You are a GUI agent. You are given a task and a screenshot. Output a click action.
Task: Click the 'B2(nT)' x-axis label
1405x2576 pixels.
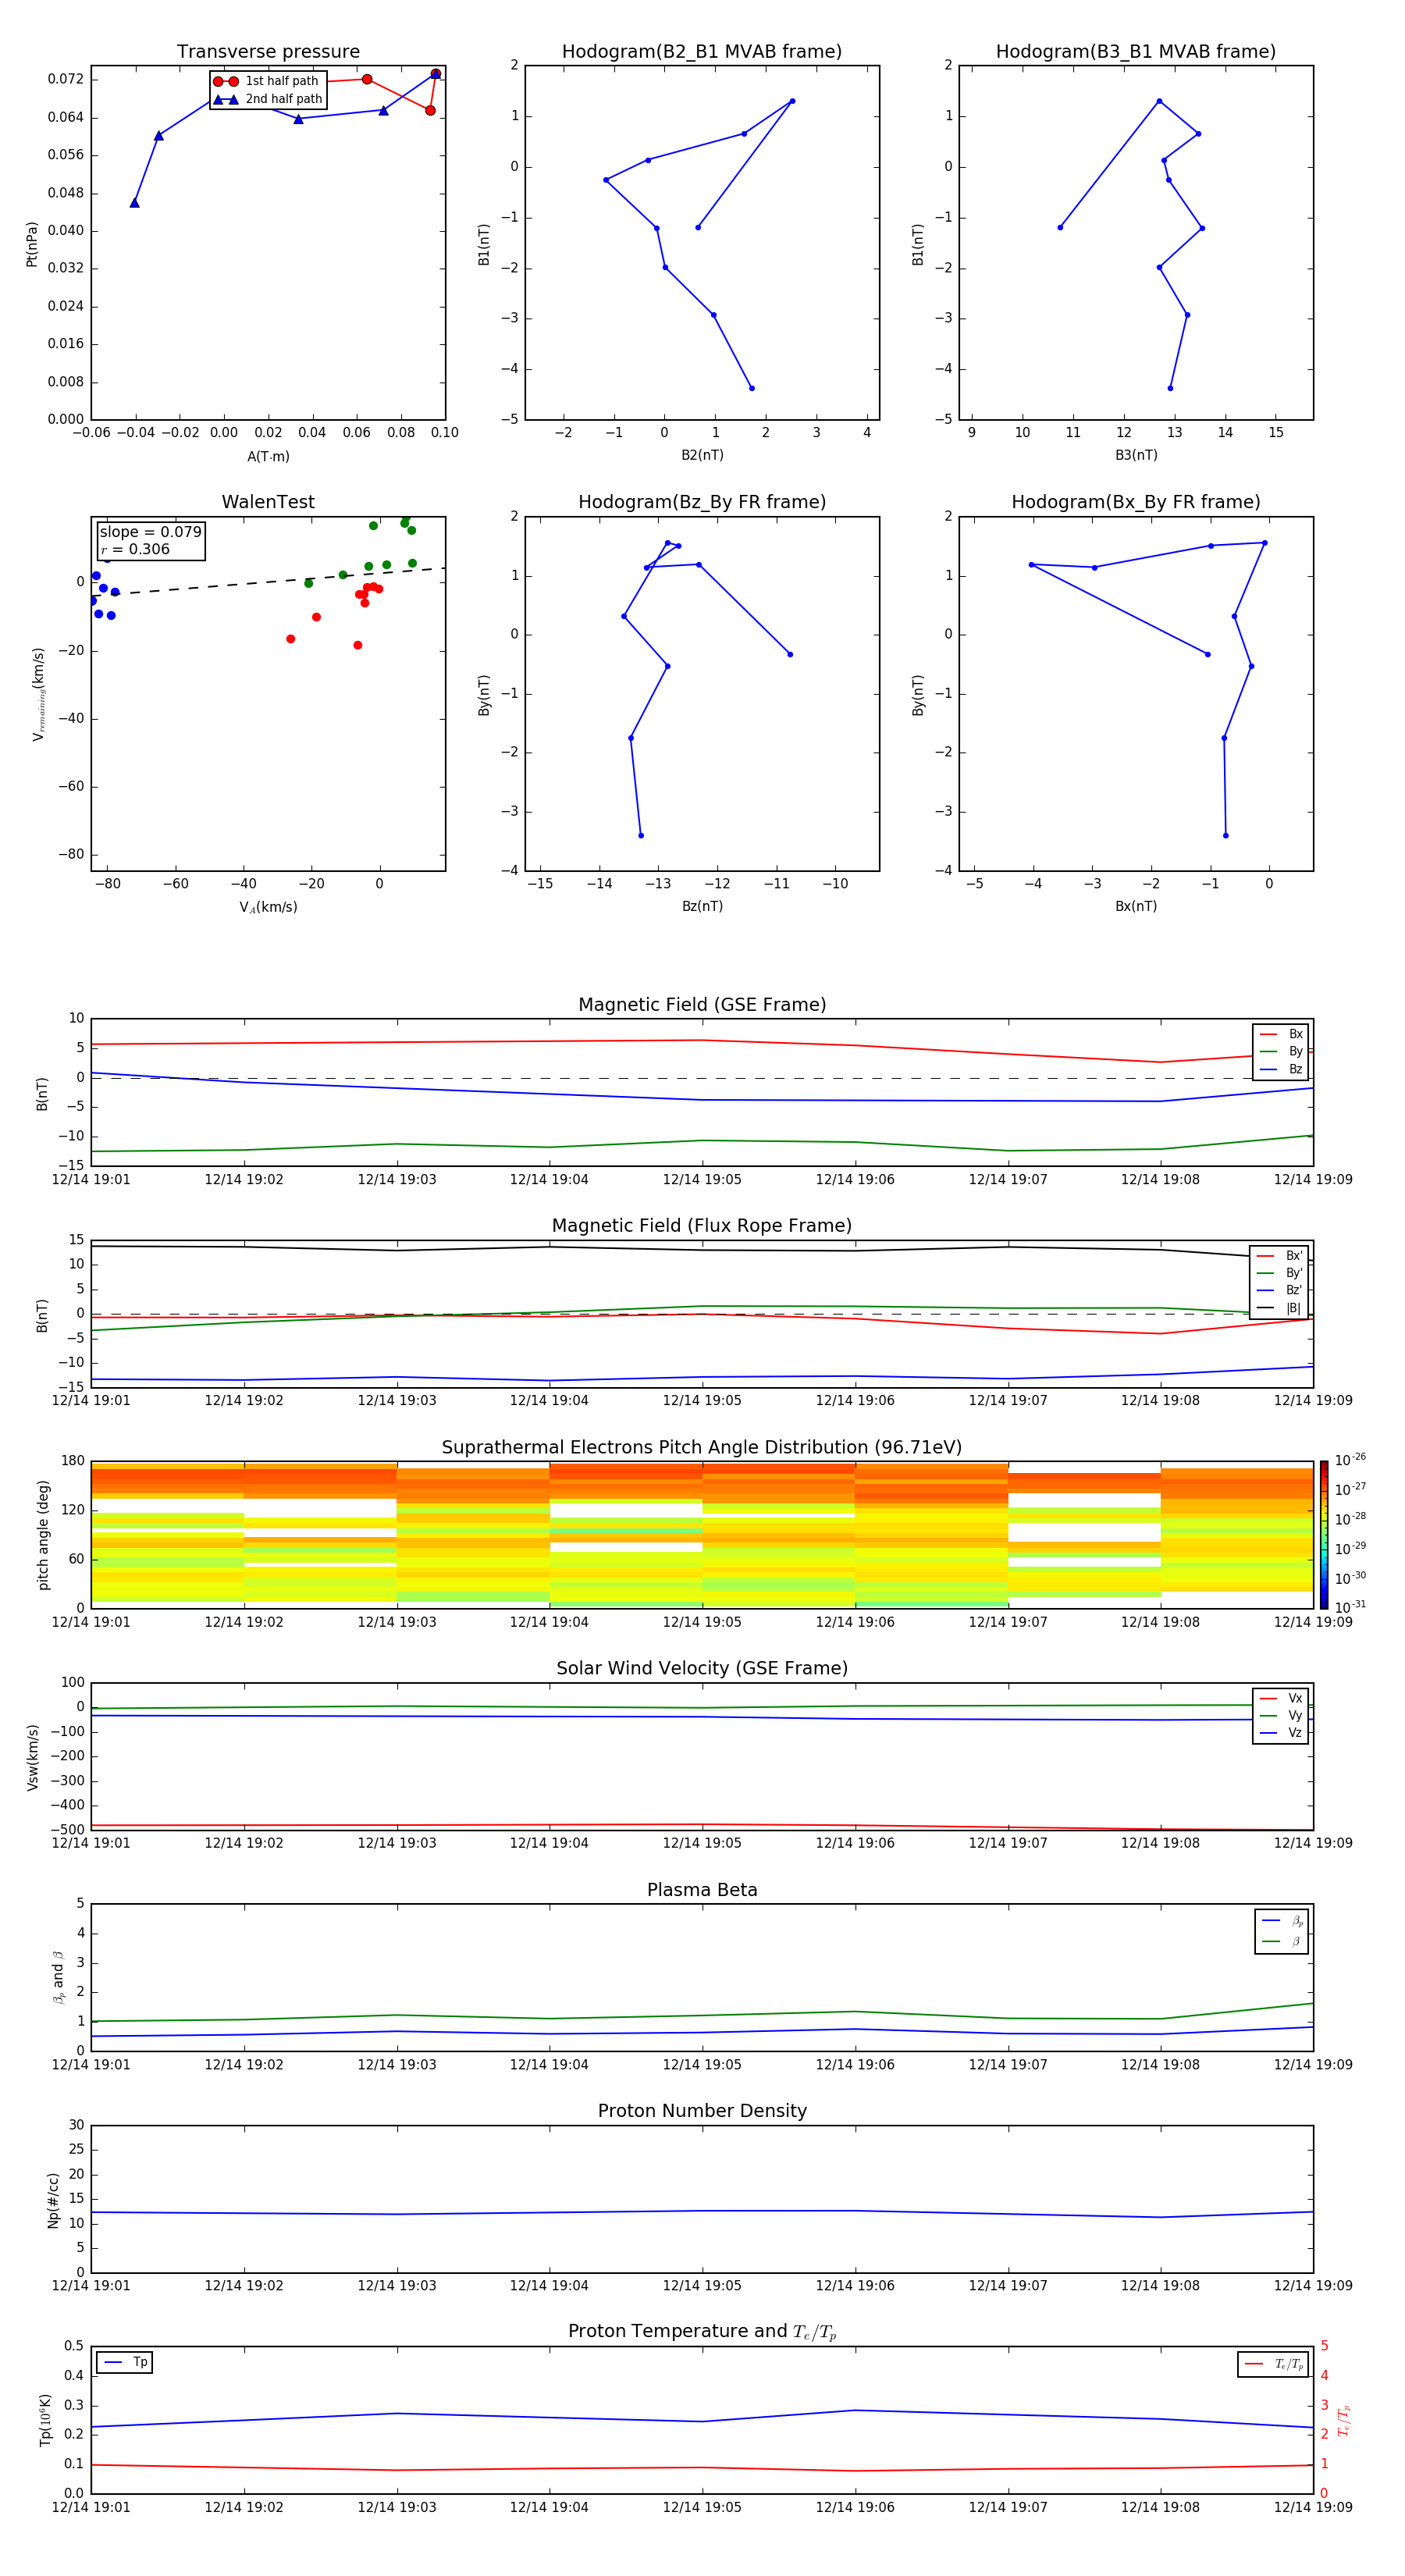702,455
